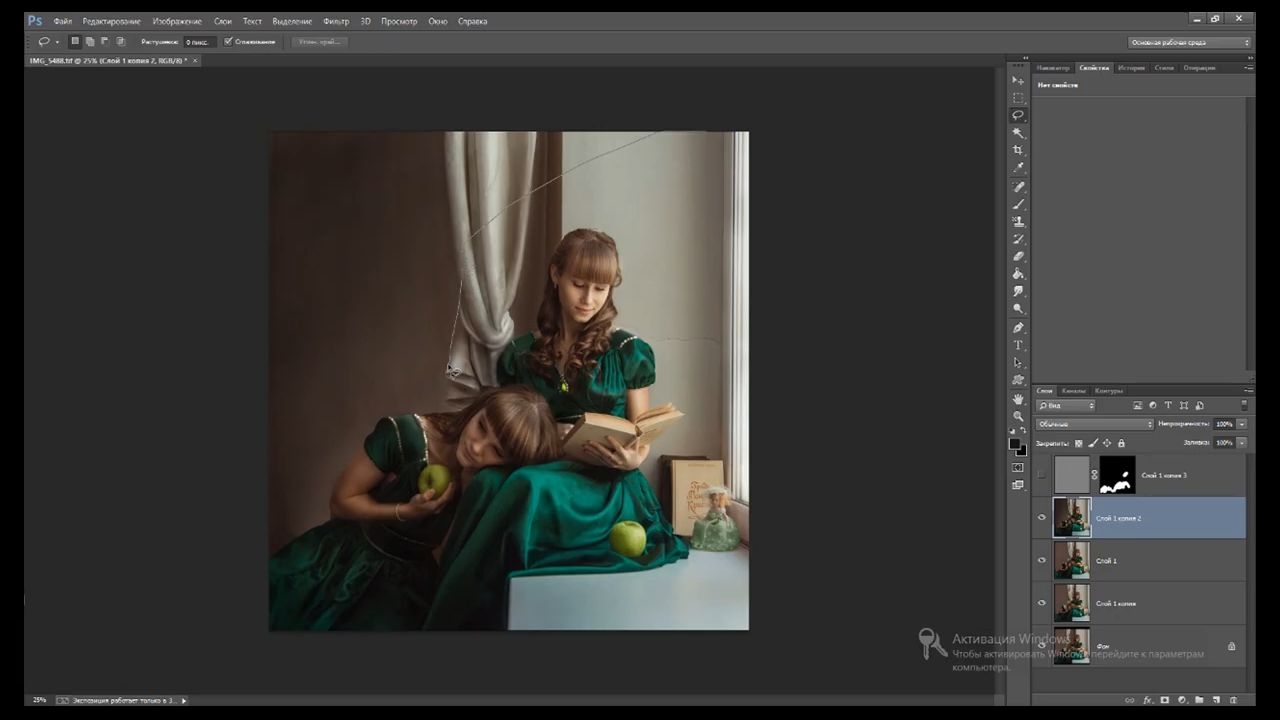Click the Feather input field
Image resolution: width=1280 pixels, height=720 pixels.
tap(198, 42)
